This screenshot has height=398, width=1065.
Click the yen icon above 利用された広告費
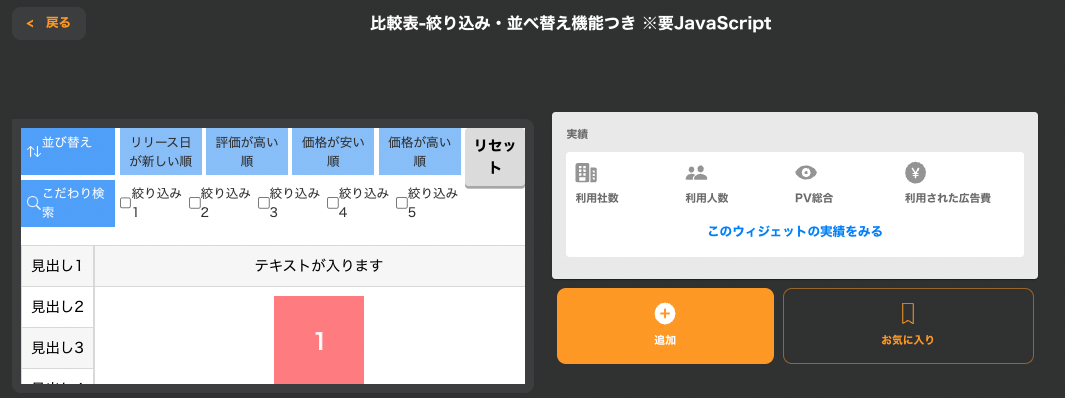(x=916, y=173)
